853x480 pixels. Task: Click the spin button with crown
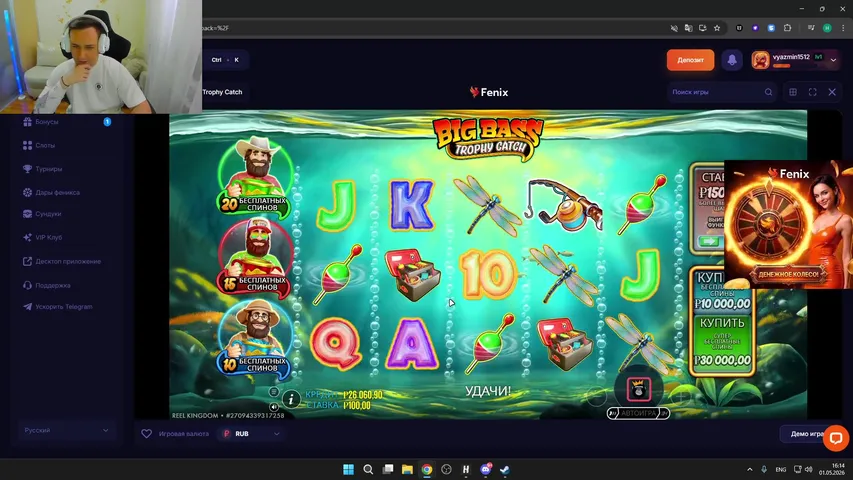point(638,389)
